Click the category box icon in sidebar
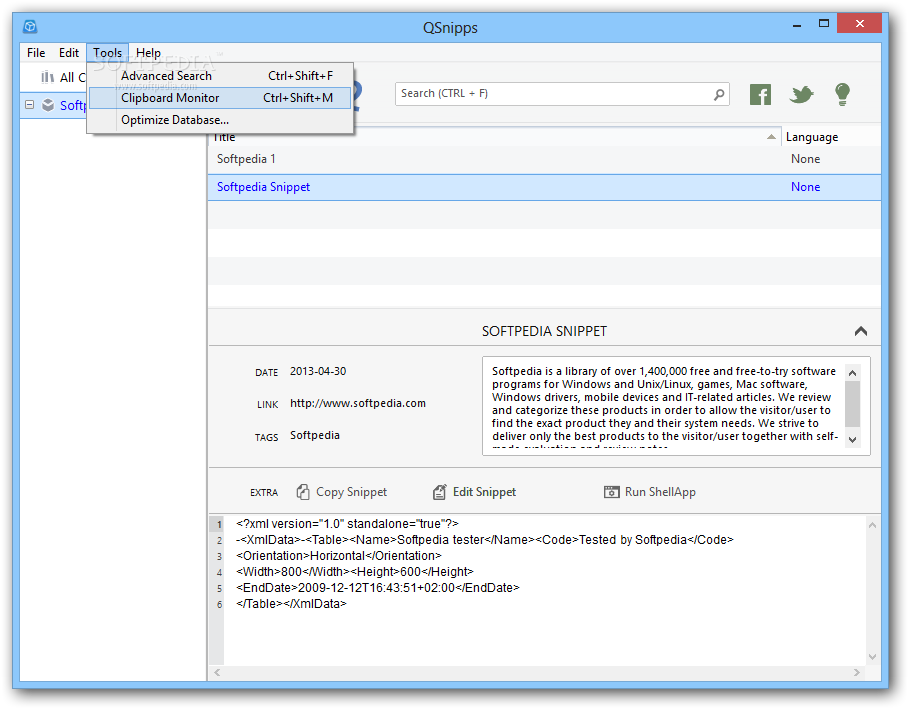 tap(48, 105)
